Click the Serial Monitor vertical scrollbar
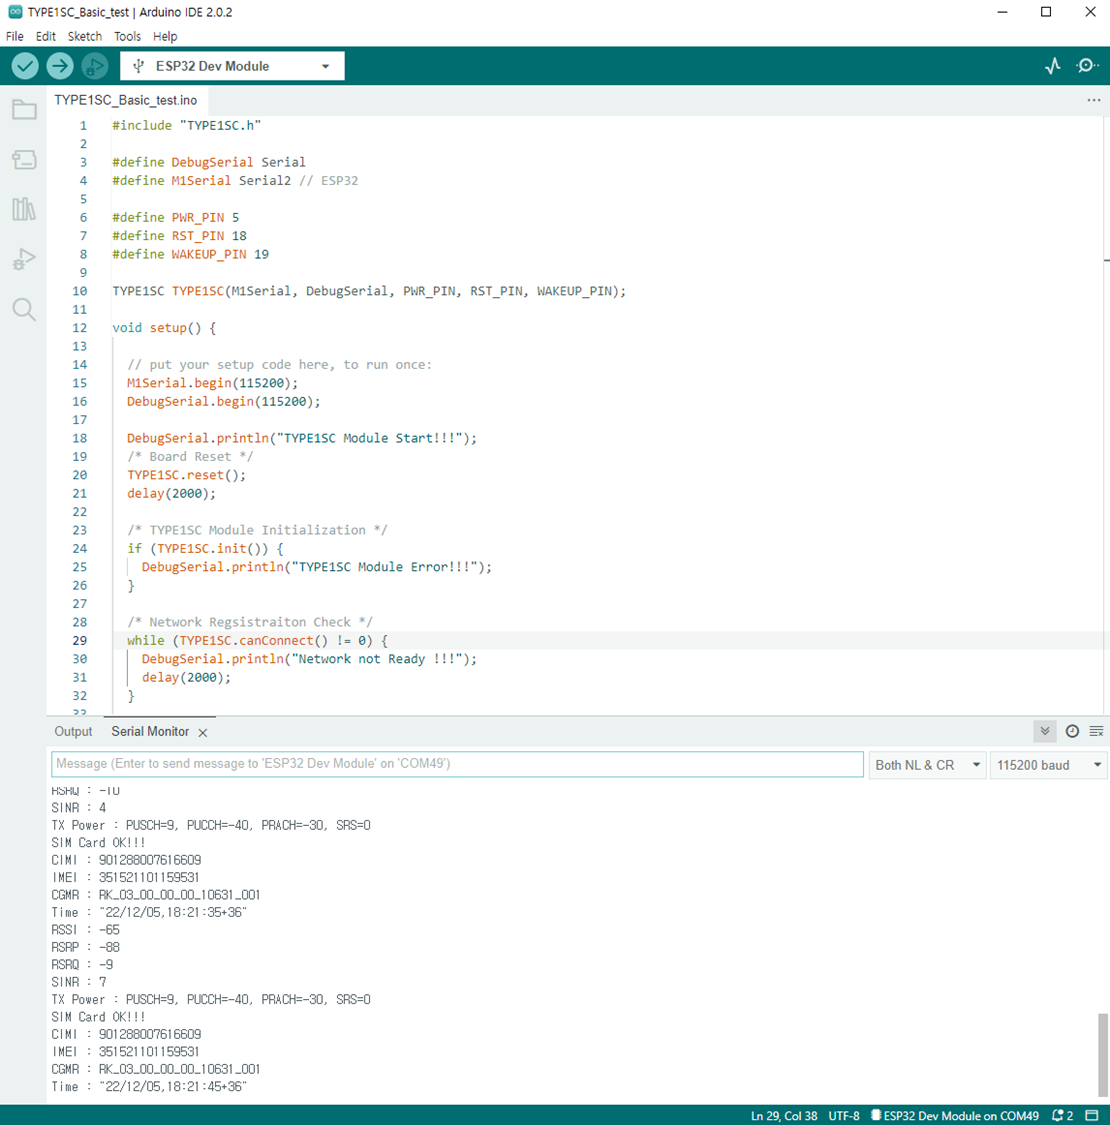Screen dimensions: 1110x1125 coord(1103,1055)
